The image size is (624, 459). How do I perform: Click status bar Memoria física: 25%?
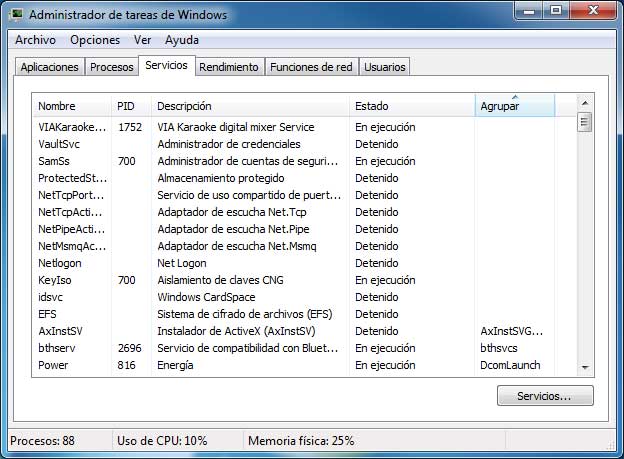(301, 441)
